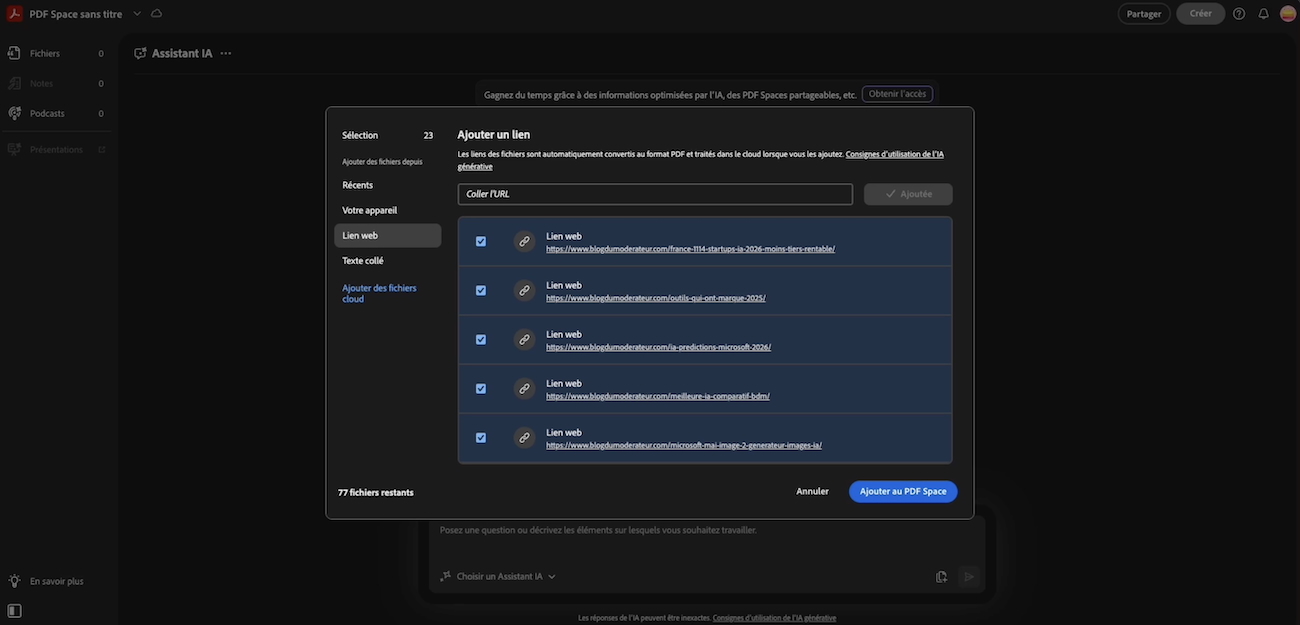The height and width of the screenshot is (625, 1300).
Task: Choose Votre appareil as file source
Action: point(370,211)
